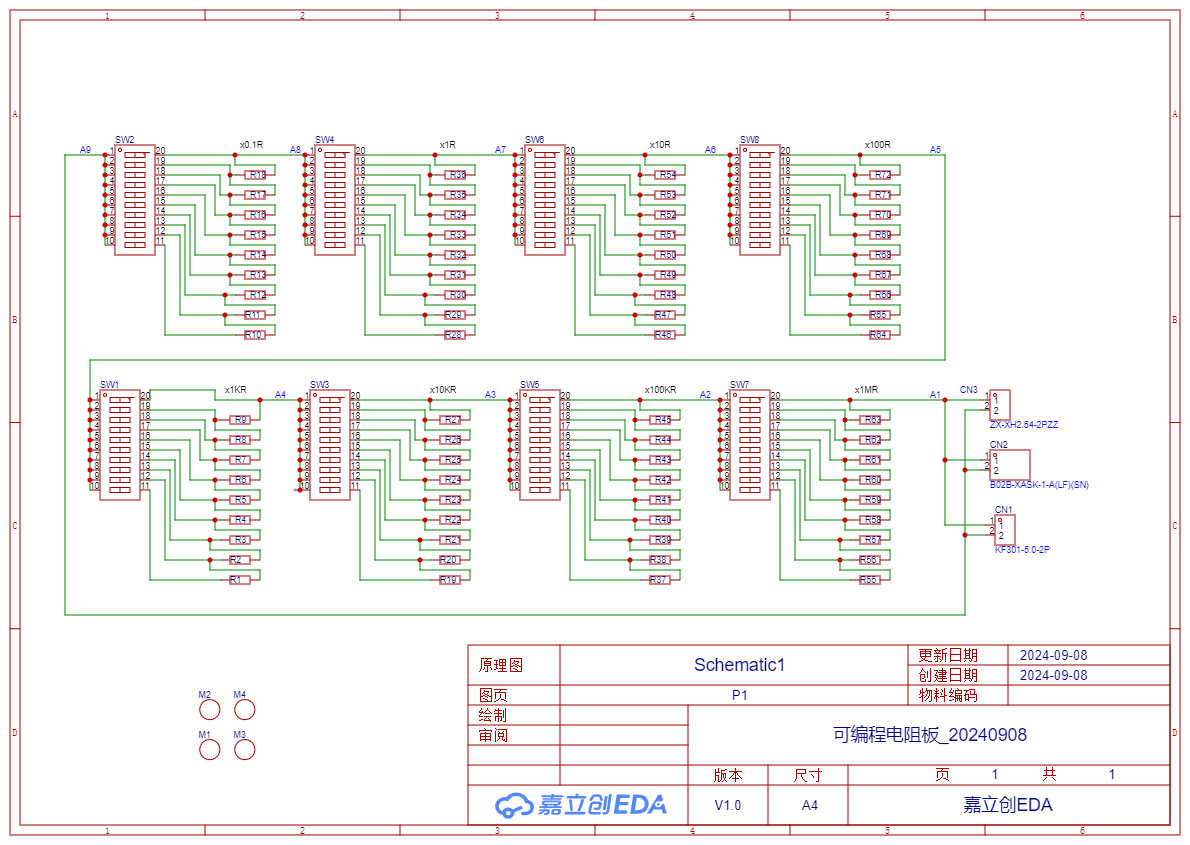Click net label A2
Image resolution: width=1190 pixels, height=845 pixels.
coord(705,395)
